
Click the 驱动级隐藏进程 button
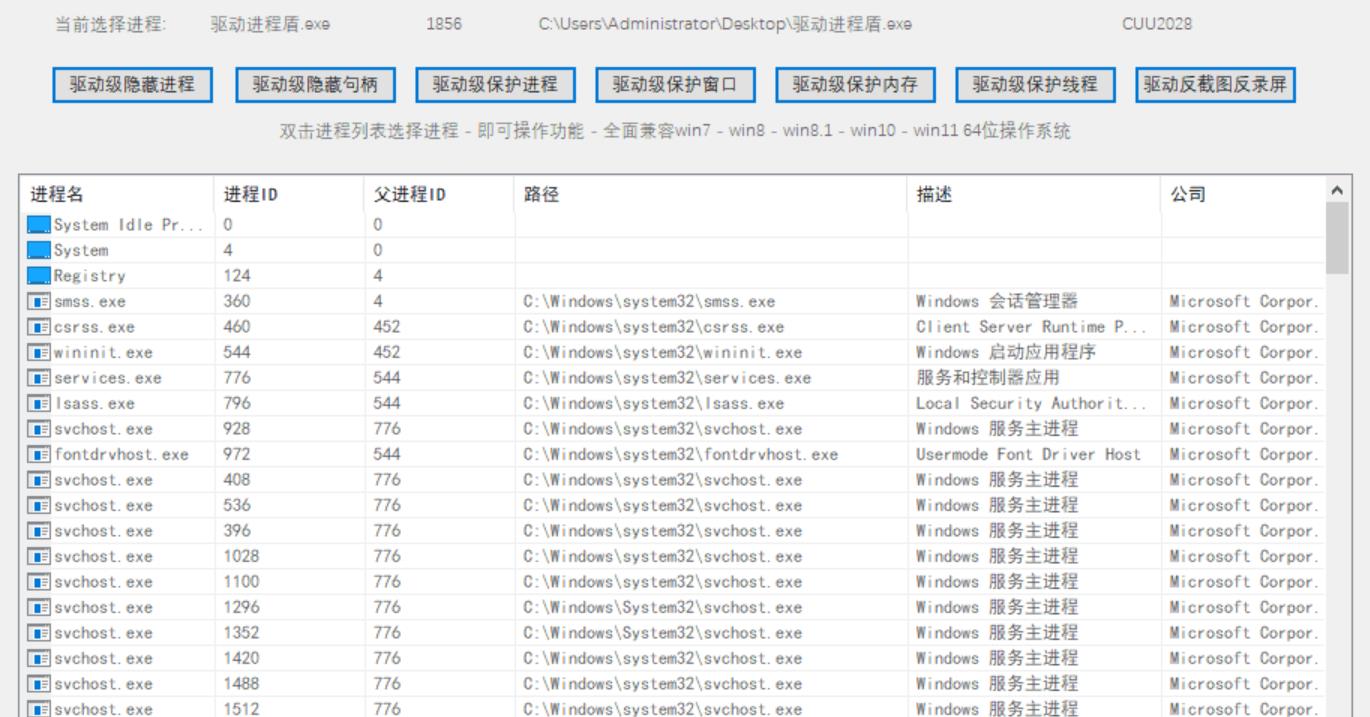[133, 85]
